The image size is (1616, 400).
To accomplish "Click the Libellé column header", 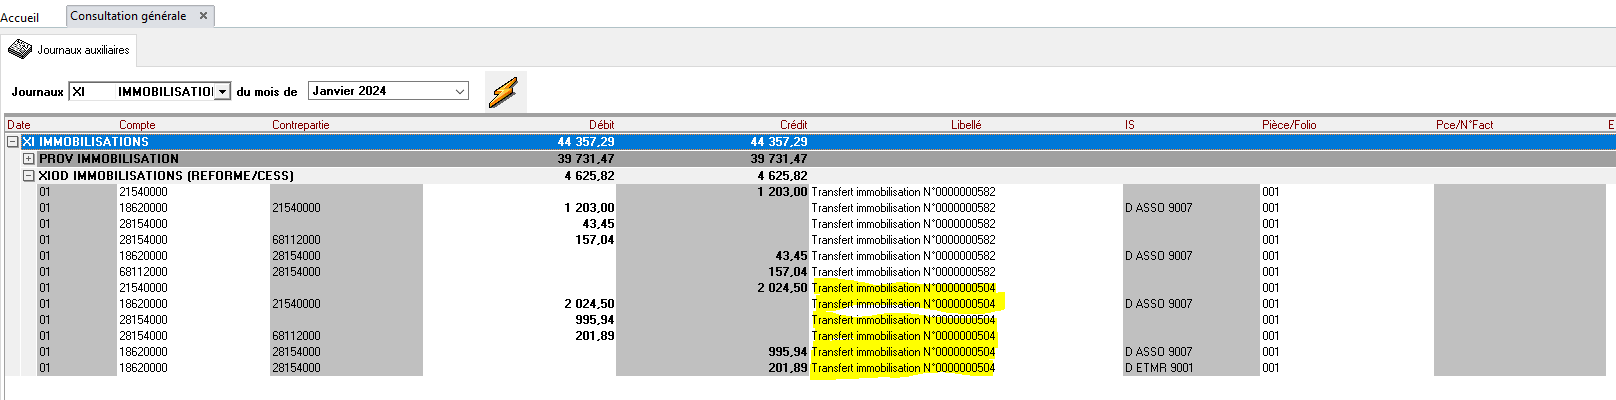I will [x=965, y=125].
